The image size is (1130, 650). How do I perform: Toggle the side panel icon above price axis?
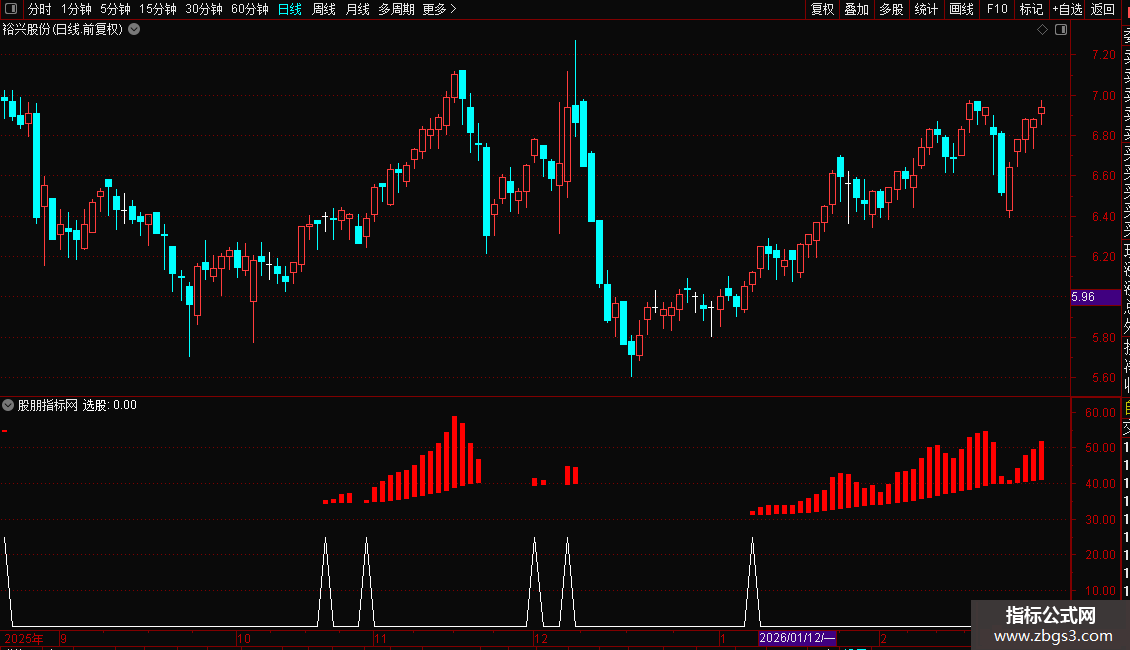tap(1061, 30)
